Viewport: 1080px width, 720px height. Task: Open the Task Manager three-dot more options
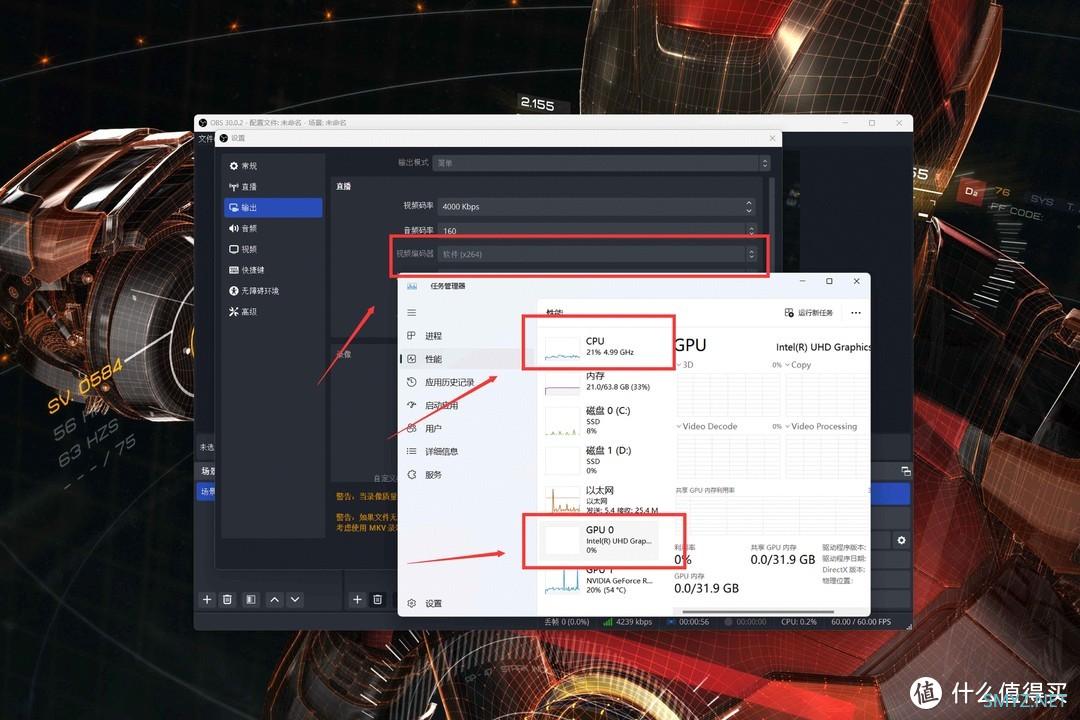tap(855, 313)
